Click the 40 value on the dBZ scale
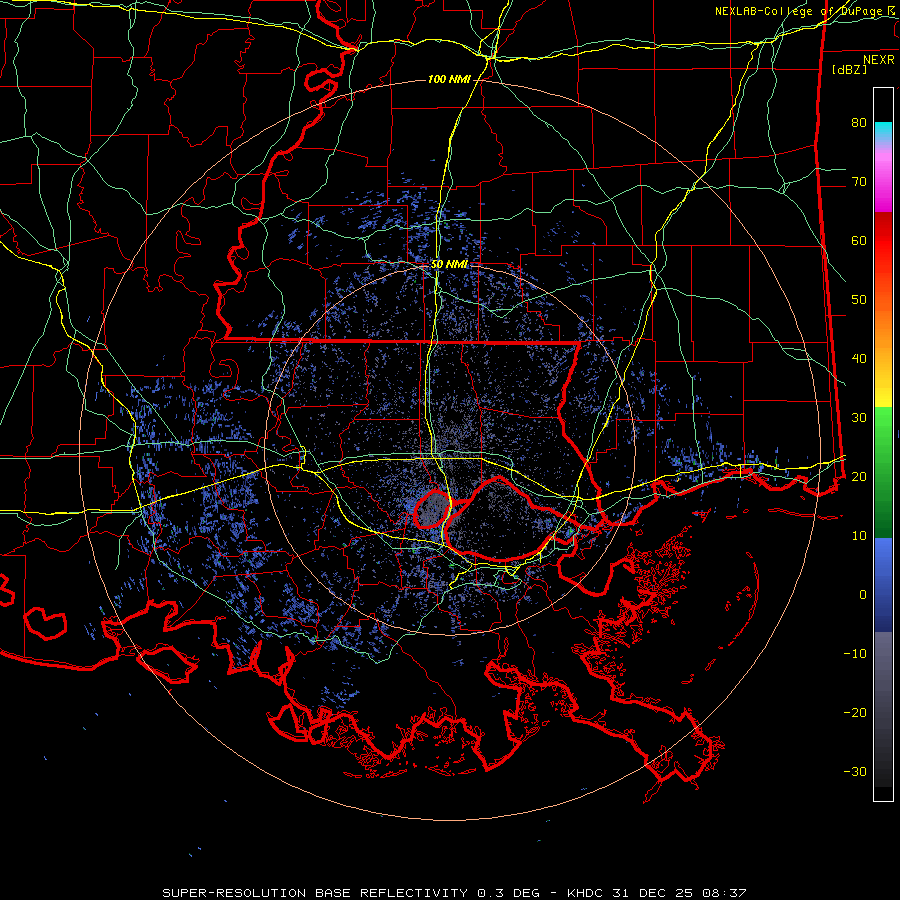Image resolution: width=900 pixels, height=900 pixels. tap(859, 359)
